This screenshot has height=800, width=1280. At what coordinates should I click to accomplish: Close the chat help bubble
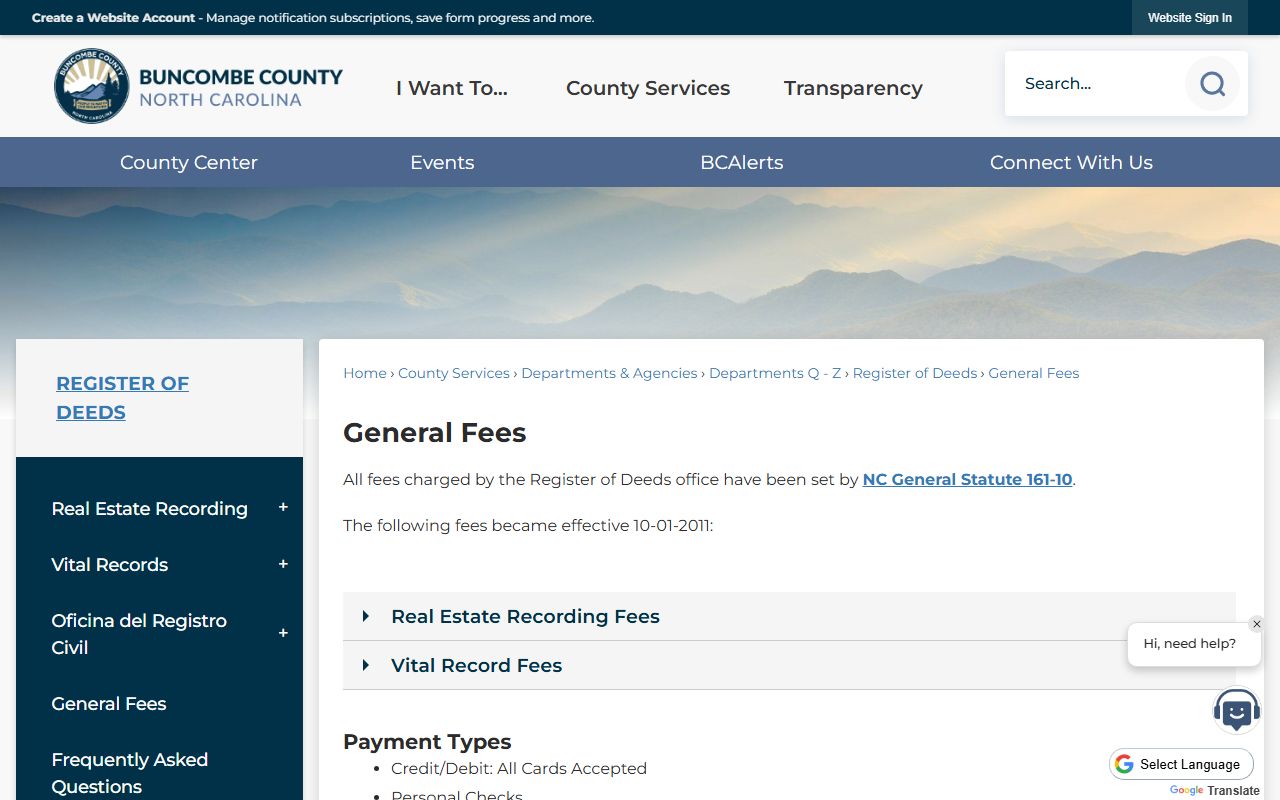1257,624
